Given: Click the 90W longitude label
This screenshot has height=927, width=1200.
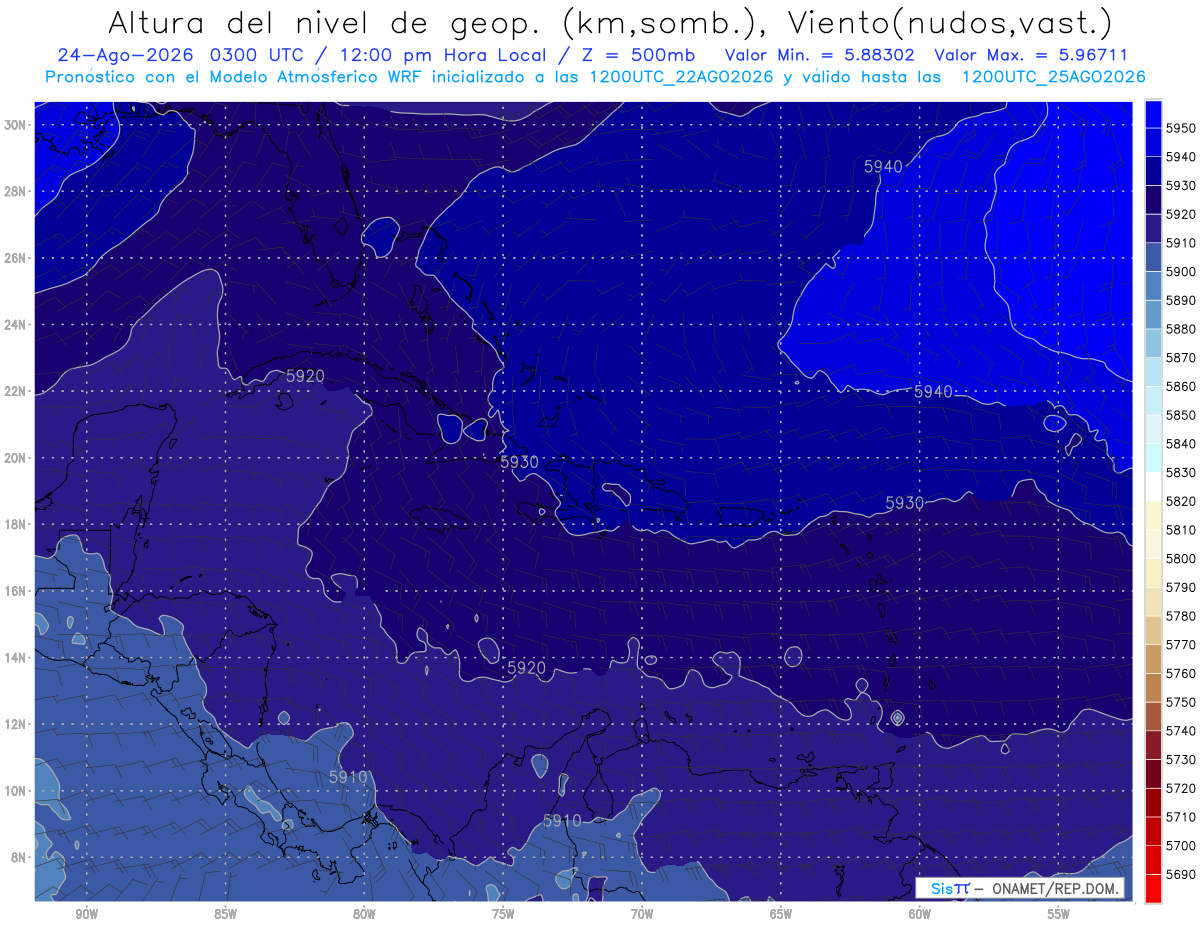Looking at the screenshot, I should [x=86, y=914].
